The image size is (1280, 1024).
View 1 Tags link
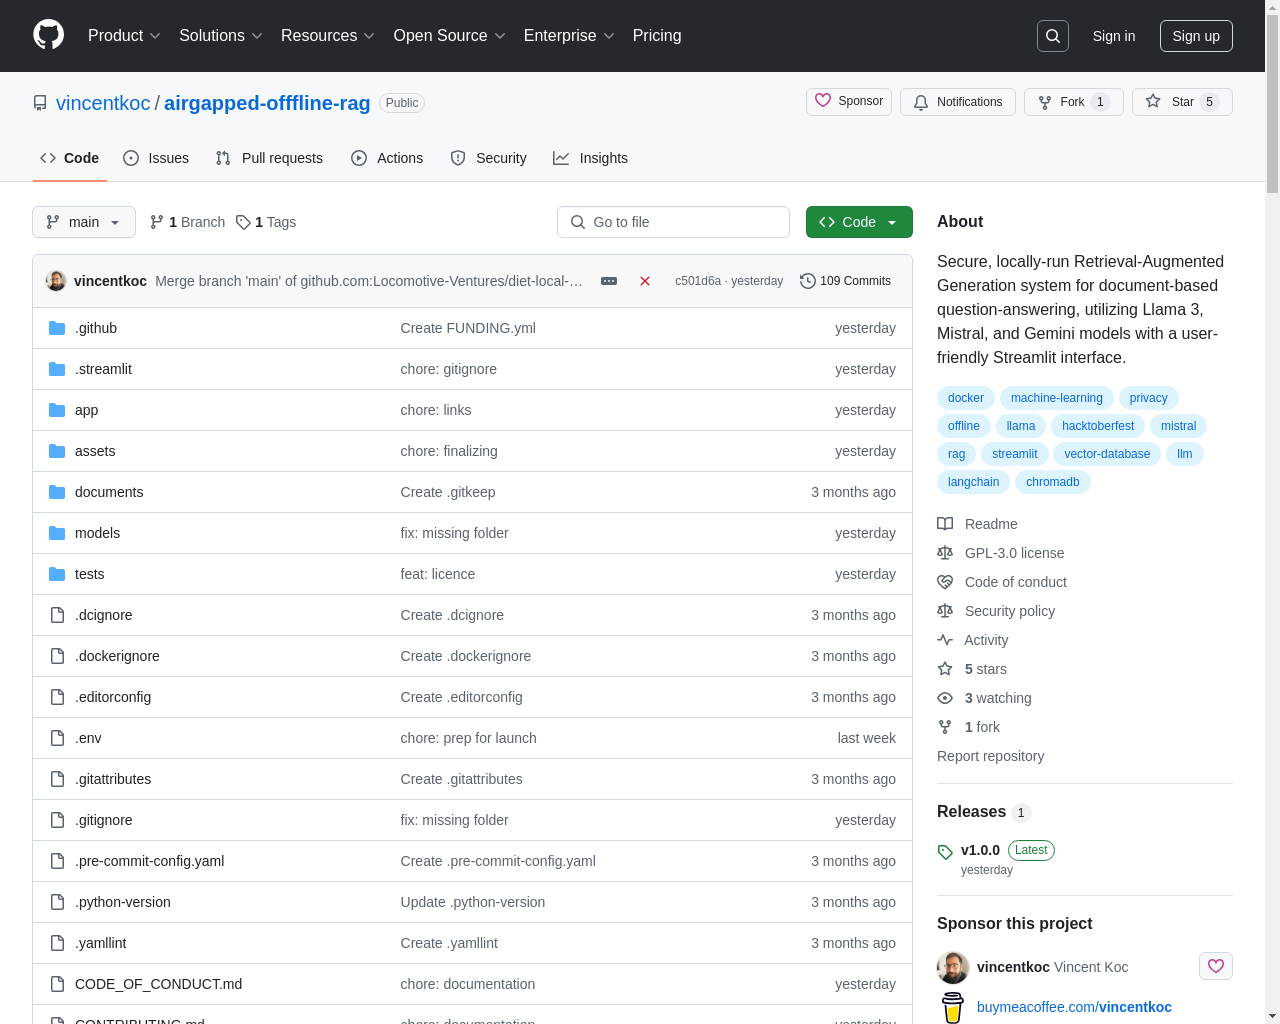(266, 222)
